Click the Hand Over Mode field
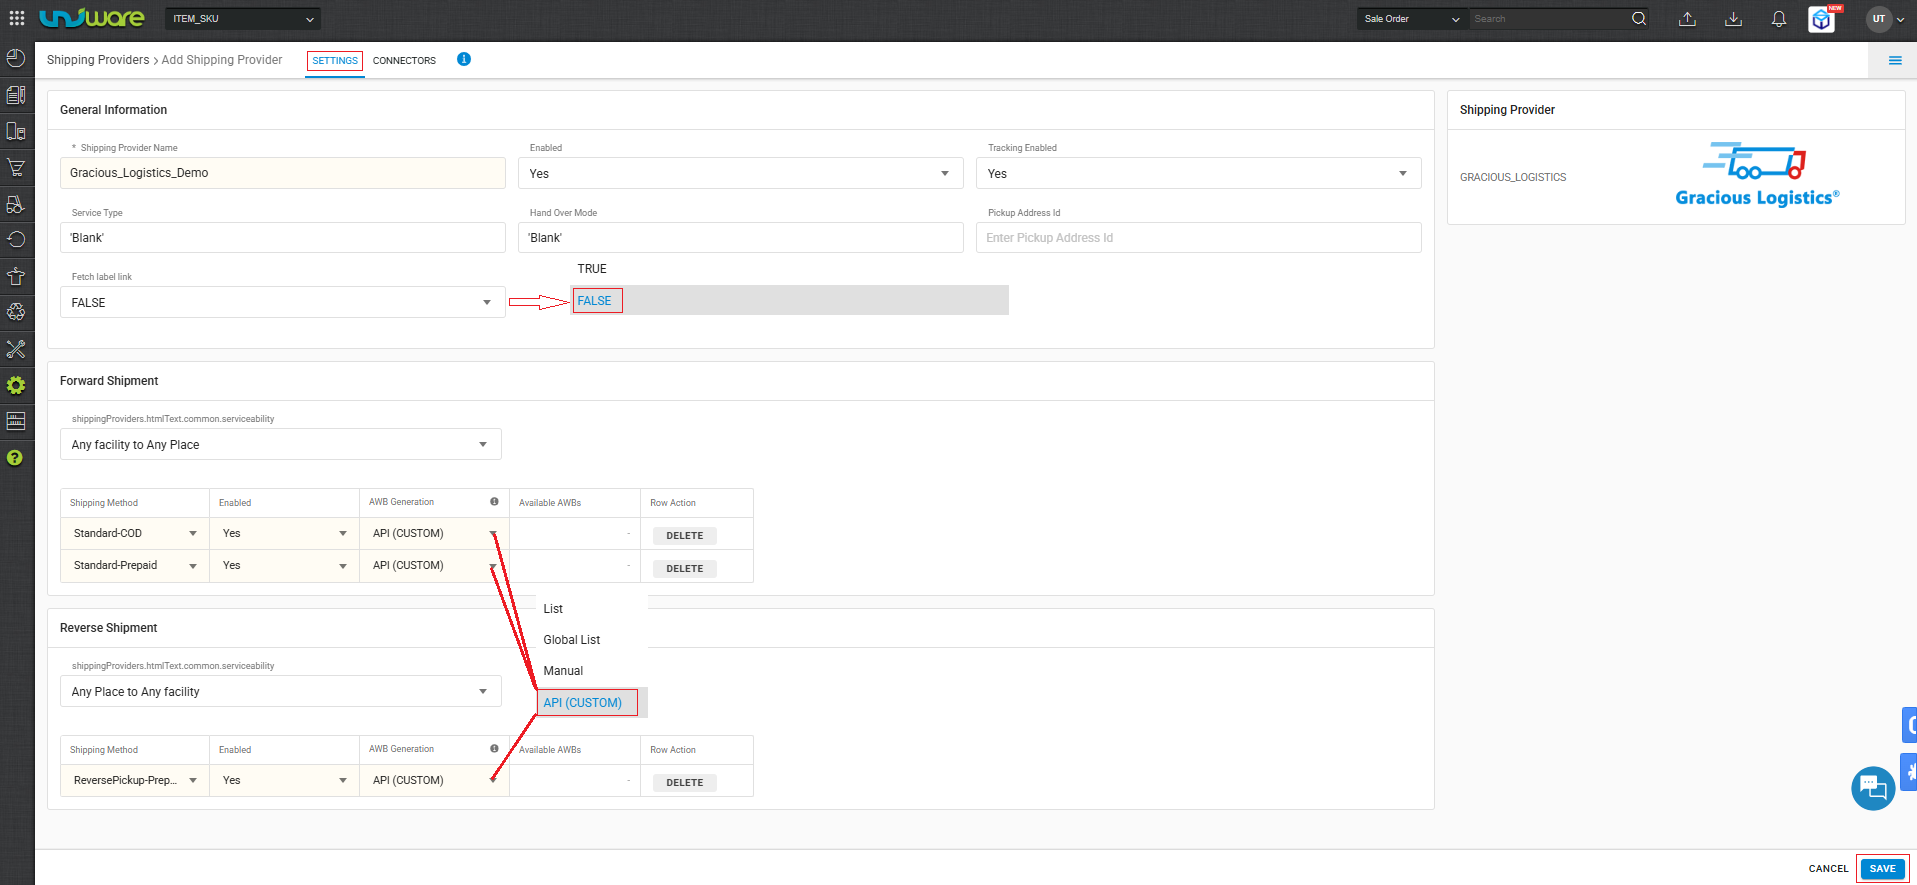Viewport: 1917px width, 885px height. point(741,238)
